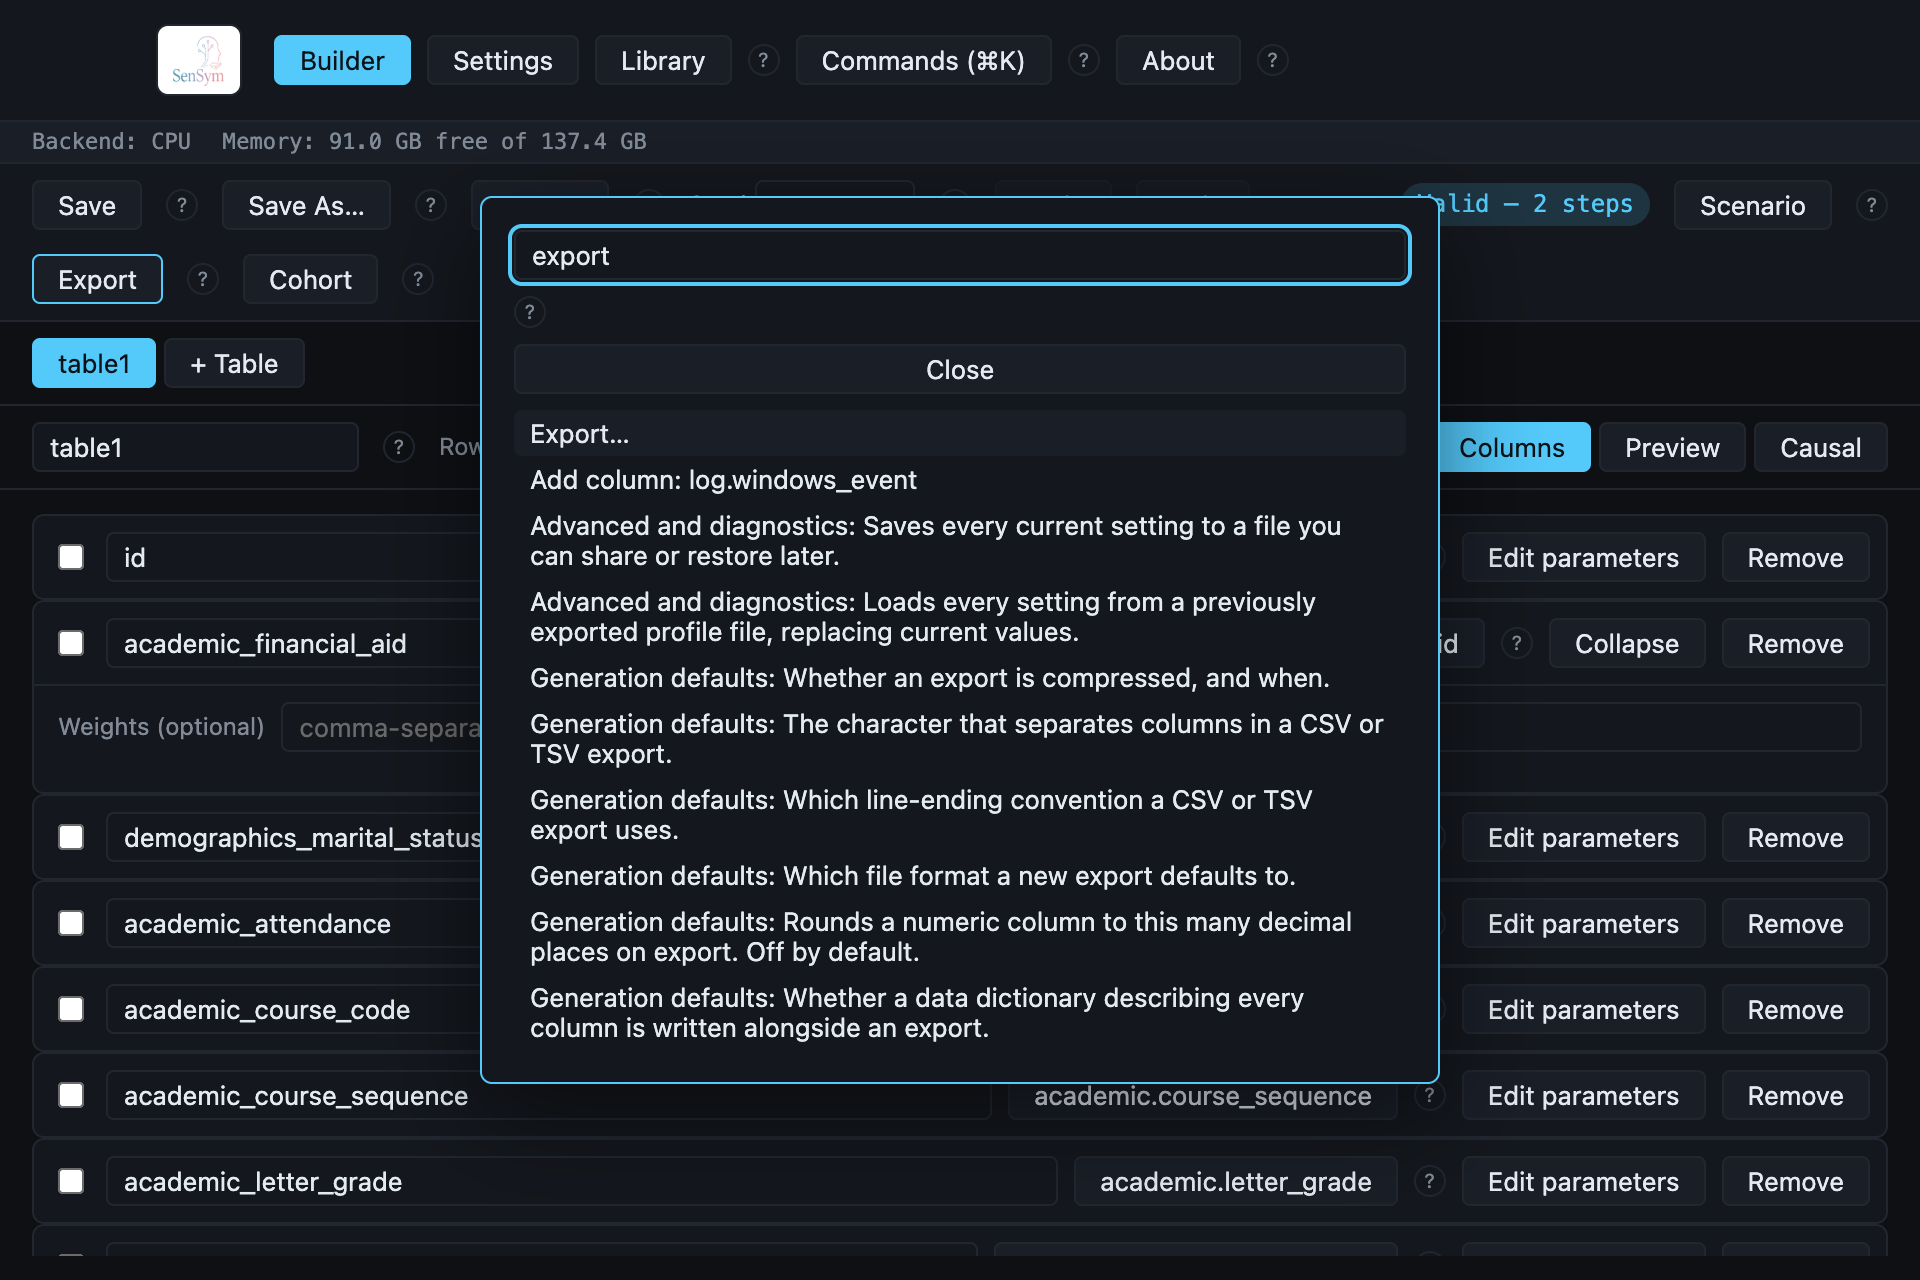Click the table1 name input field
Viewport: 1920px width, 1280px height.
pyautogui.click(x=195, y=447)
